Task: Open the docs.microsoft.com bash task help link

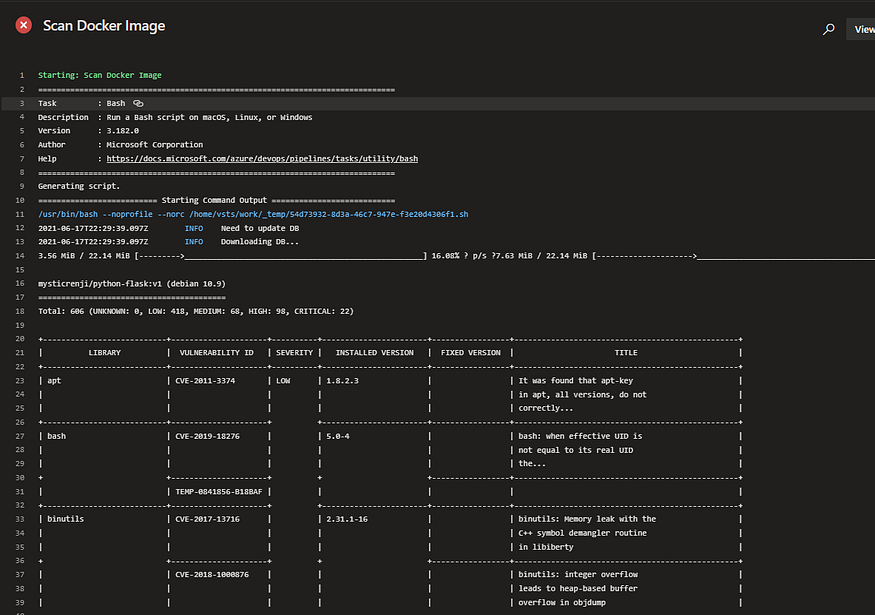Action: [x=261, y=159]
